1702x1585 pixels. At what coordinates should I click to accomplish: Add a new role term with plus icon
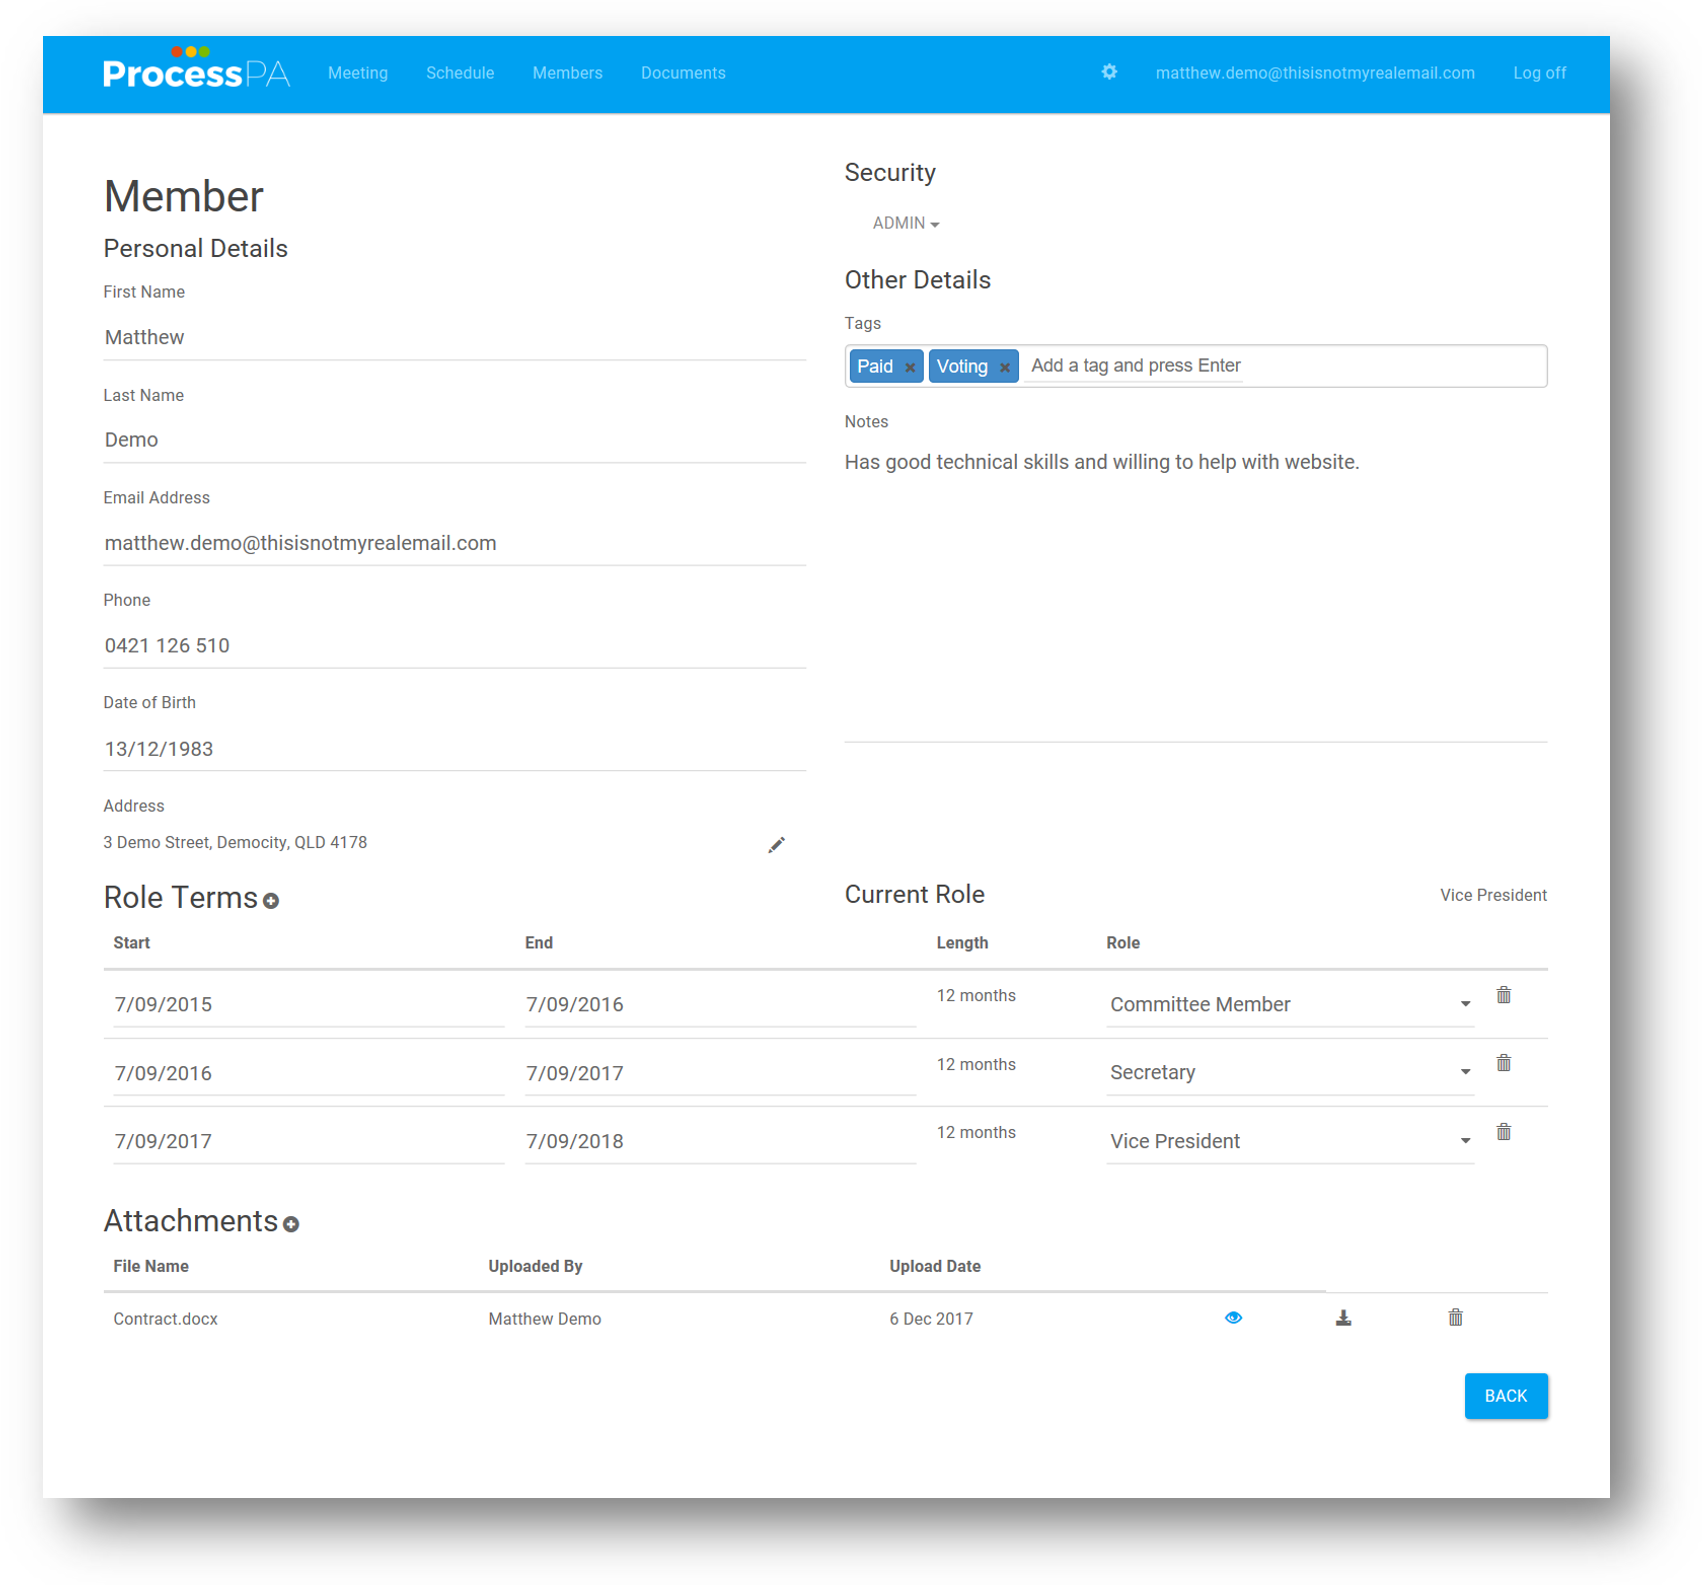point(271,901)
